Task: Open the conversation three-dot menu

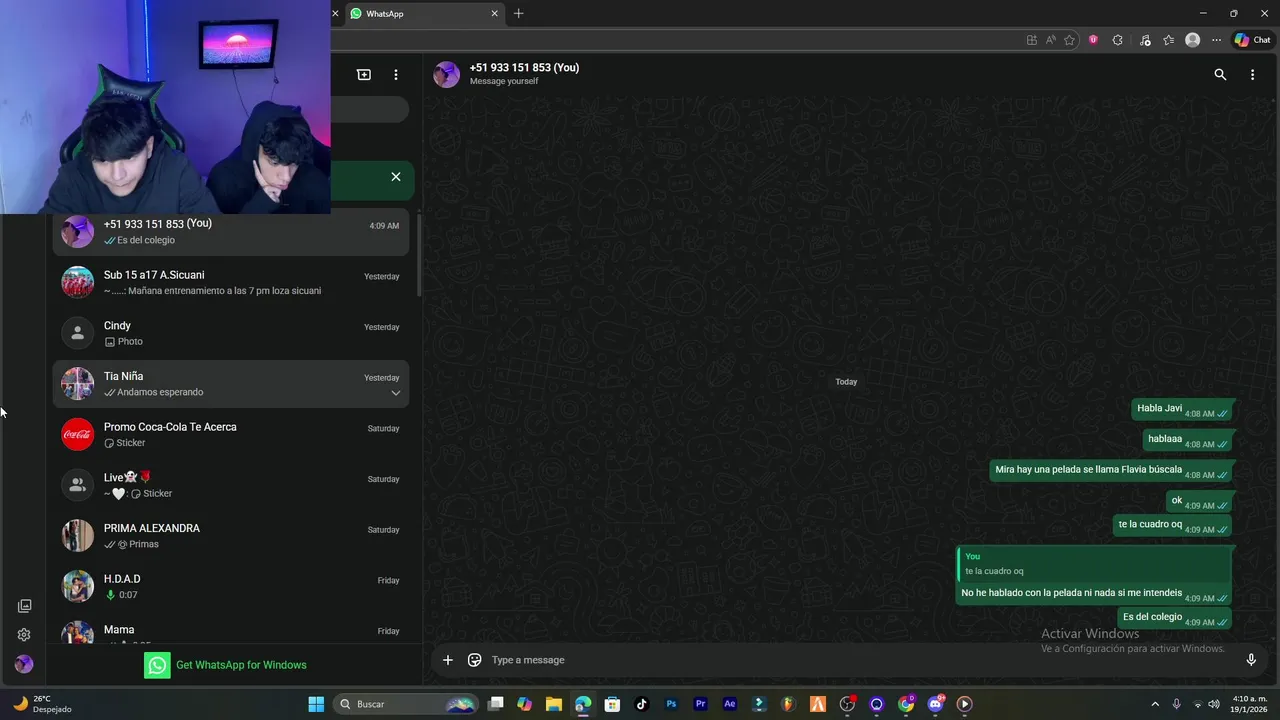Action: click(x=1252, y=75)
